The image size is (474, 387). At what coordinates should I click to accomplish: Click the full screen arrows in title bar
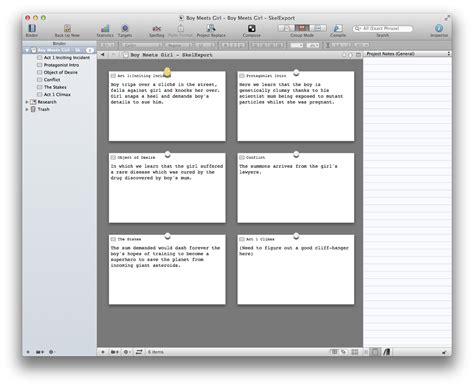tap(447, 18)
